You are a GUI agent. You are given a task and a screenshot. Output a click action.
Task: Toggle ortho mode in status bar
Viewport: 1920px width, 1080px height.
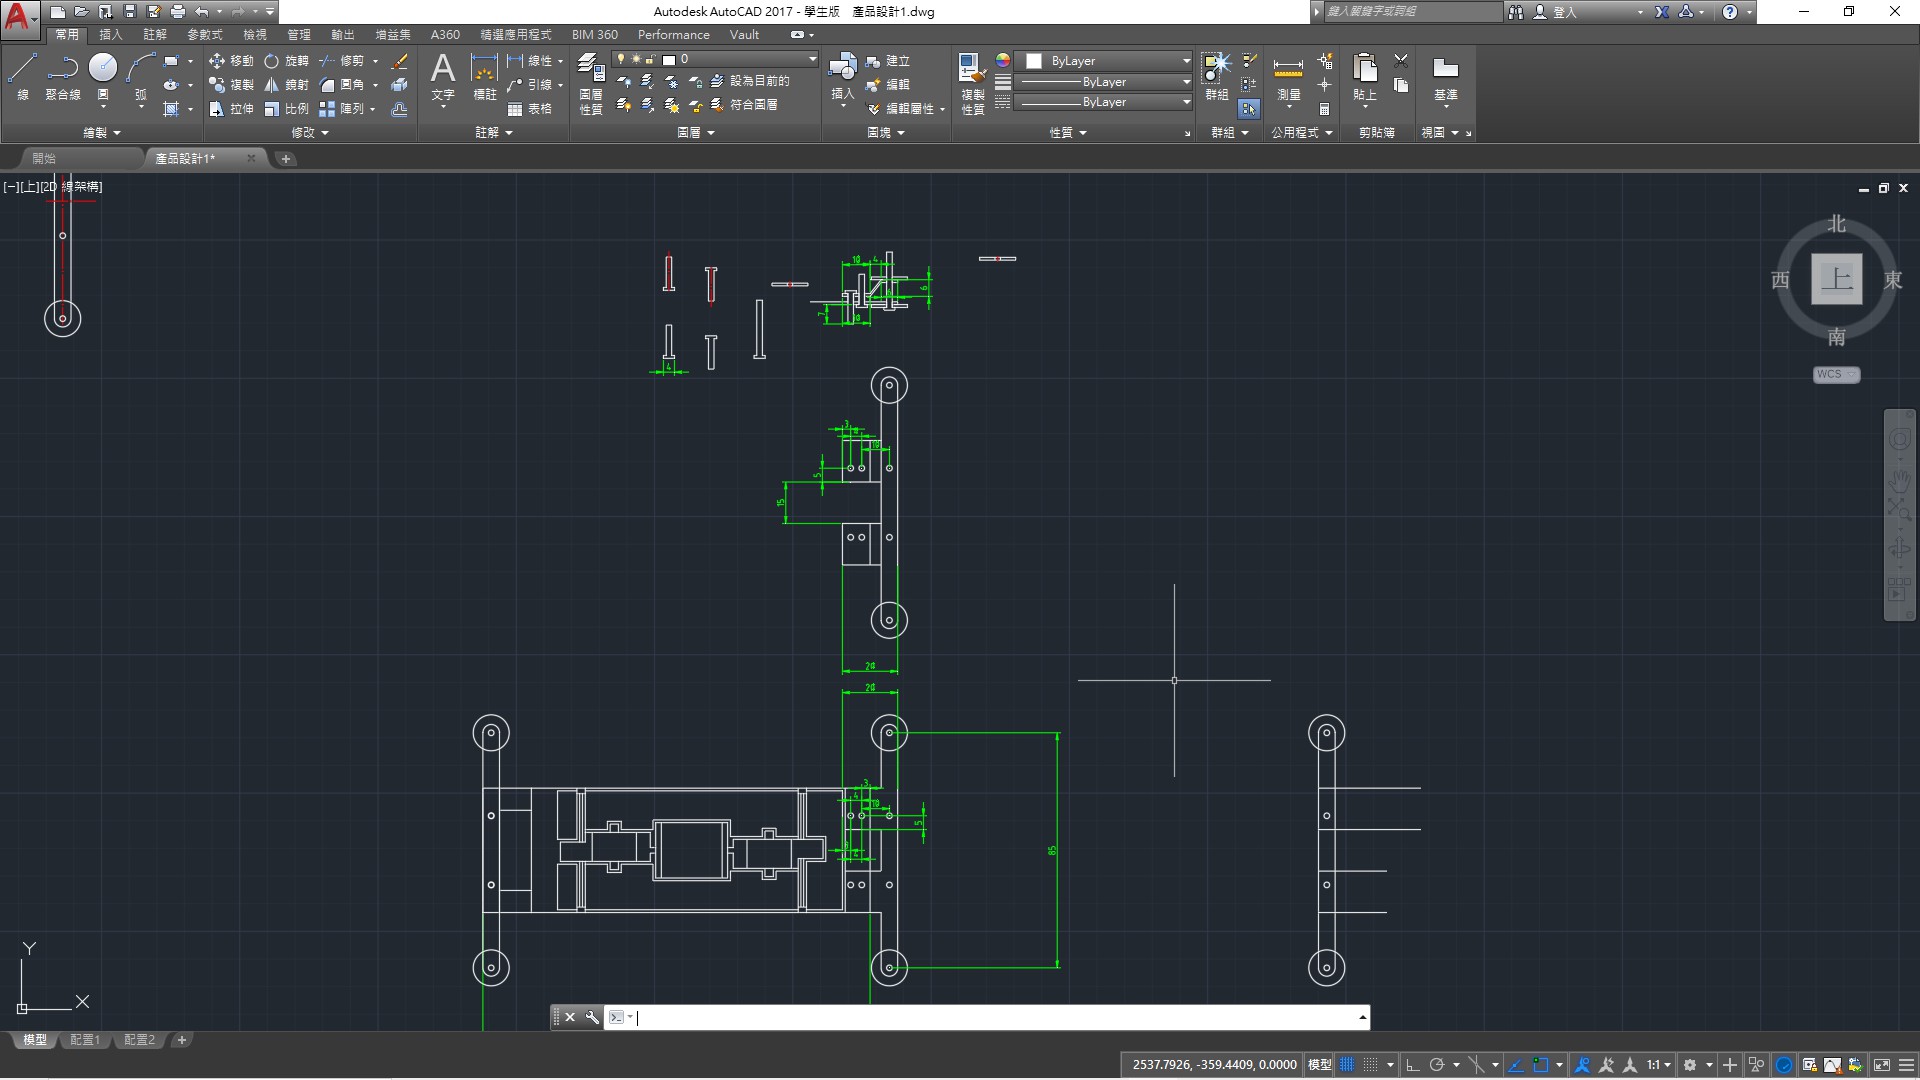coord(1412,1065)
